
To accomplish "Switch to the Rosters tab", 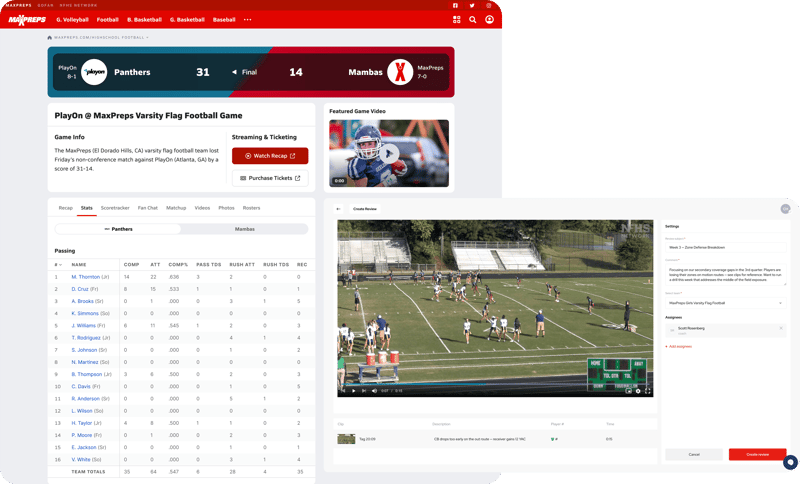I will click(251, 208).
